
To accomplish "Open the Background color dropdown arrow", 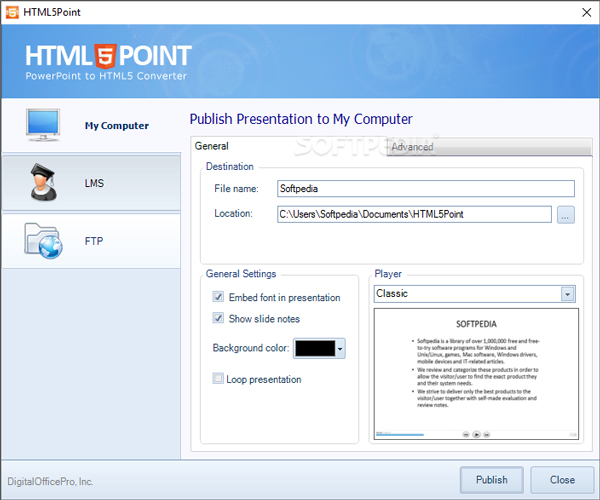I will tap(340, 348).
